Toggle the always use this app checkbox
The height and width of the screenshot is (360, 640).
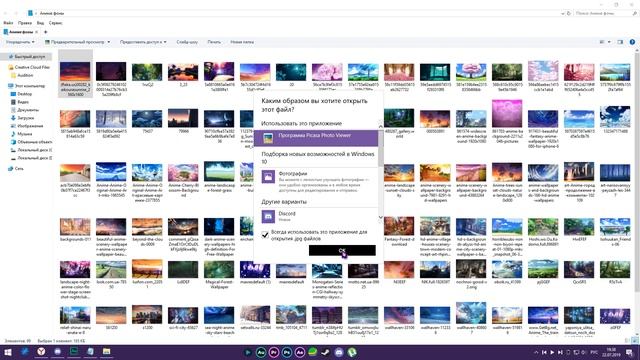pyautogui.click(x=265, y=235)
